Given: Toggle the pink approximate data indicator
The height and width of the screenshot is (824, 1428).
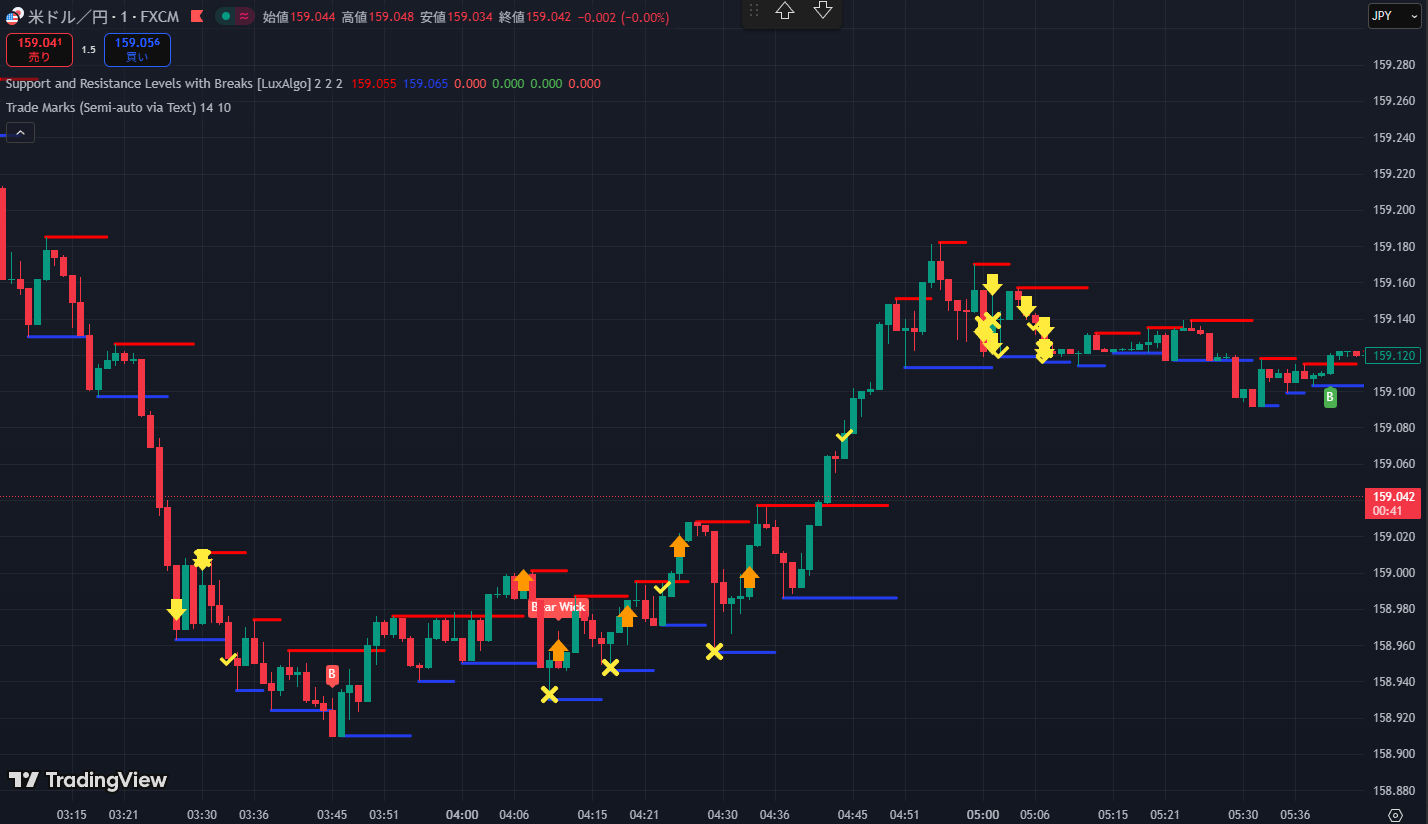Looking at the screenshot, I should pyautogui.click(x=244, y=17).
